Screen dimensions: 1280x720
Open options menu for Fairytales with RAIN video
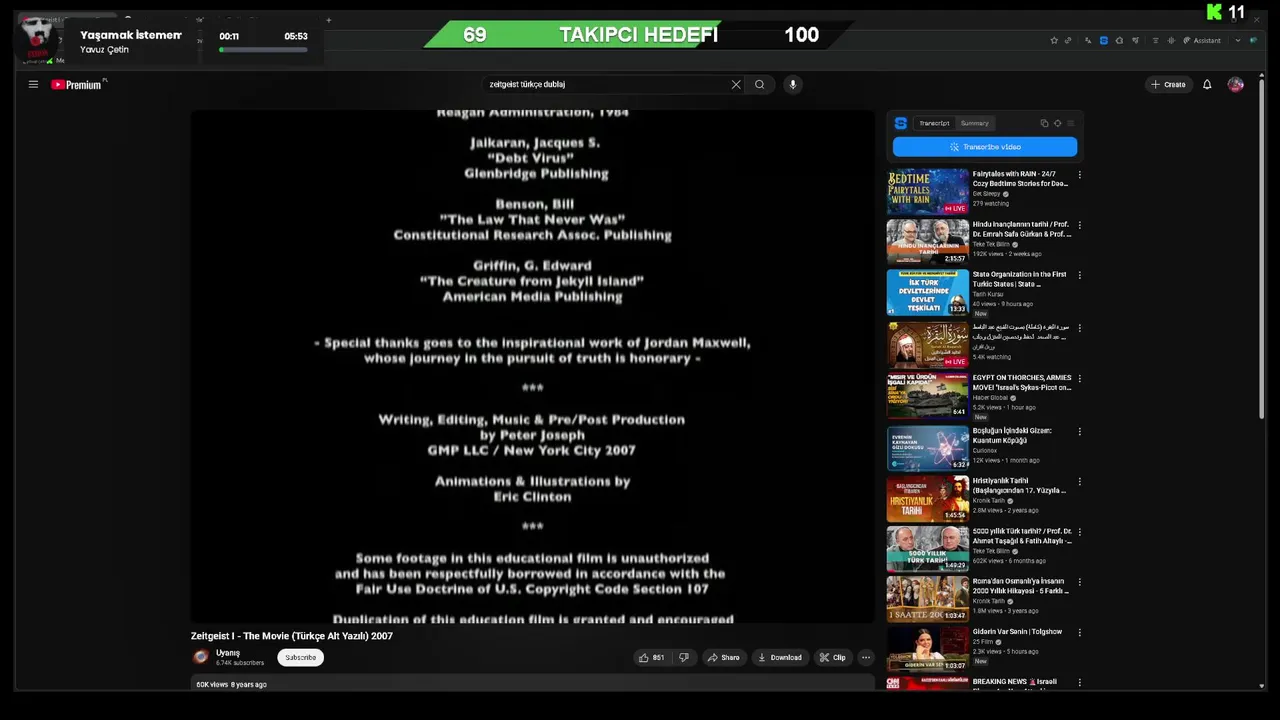point(1079,175)
